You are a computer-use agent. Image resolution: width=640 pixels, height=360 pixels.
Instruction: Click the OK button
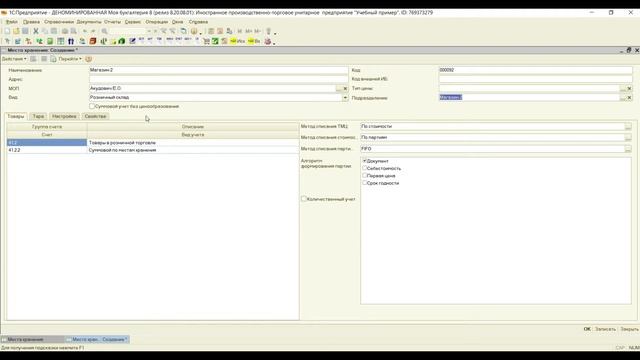tap(587, 329)
